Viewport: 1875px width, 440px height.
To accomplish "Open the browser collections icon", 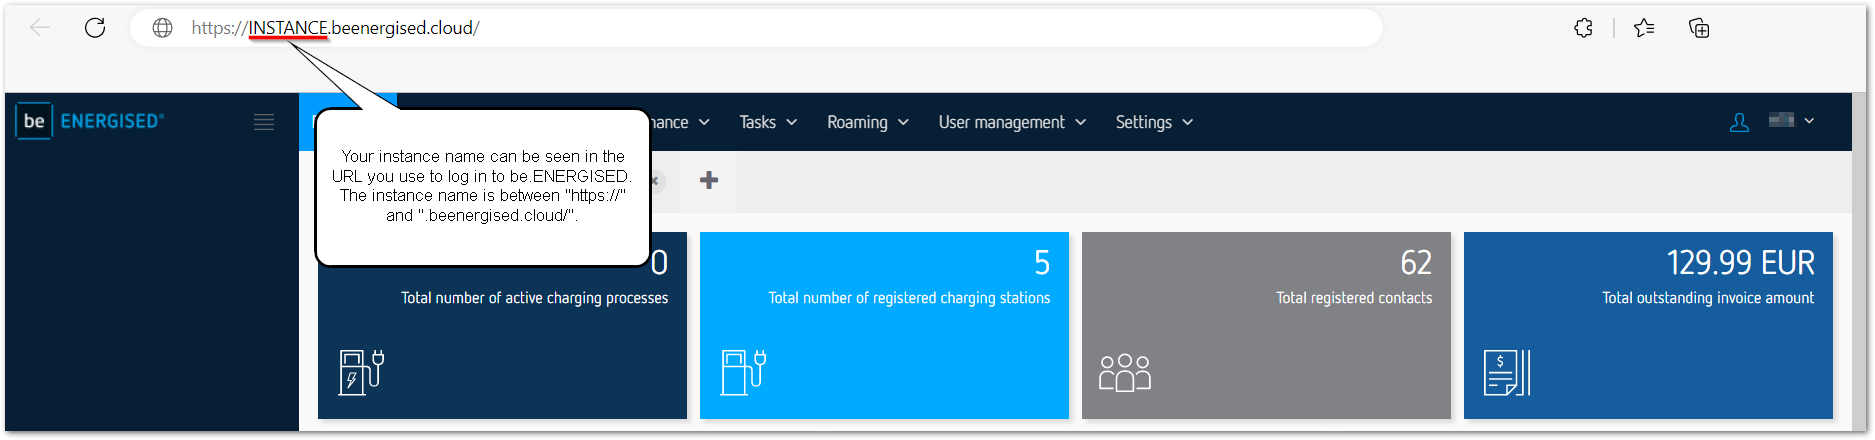I will coord(1699,28).
